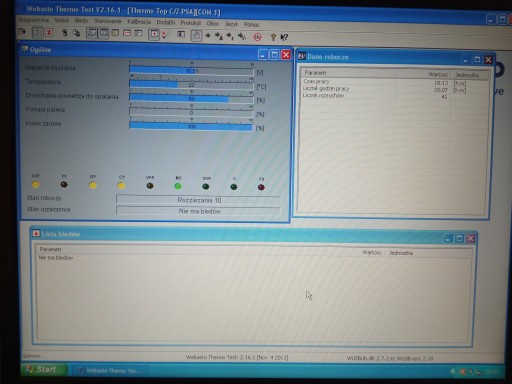Click the small red X toolbar icon near left
Image resolution: width=512 pixels, height=384 pixels.
(49, 33)
